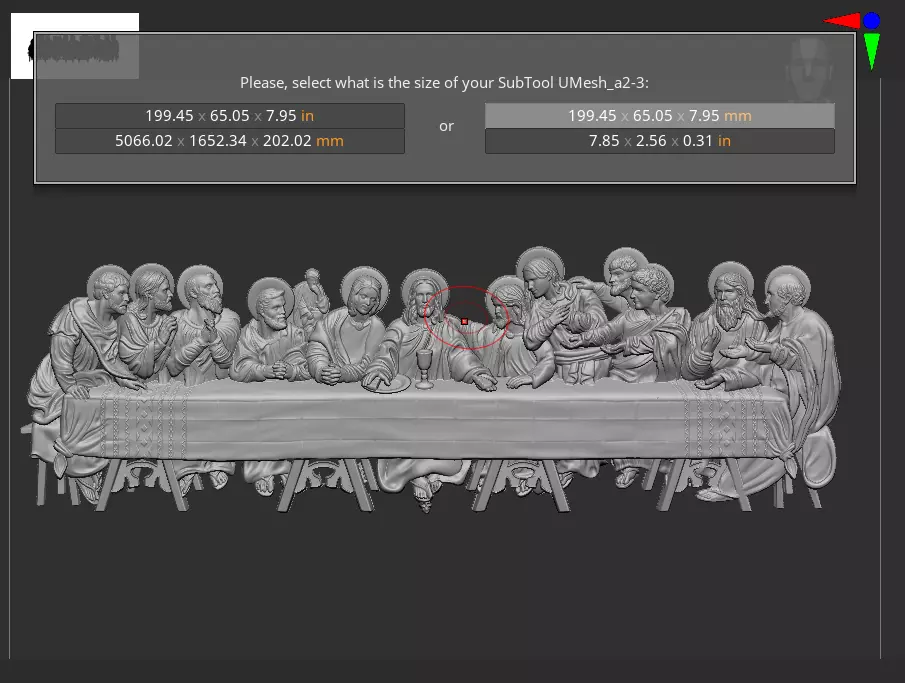
Task: Choose 7.85 x 2.56 x 0.31 in size
Action: [x=660, y=141]
